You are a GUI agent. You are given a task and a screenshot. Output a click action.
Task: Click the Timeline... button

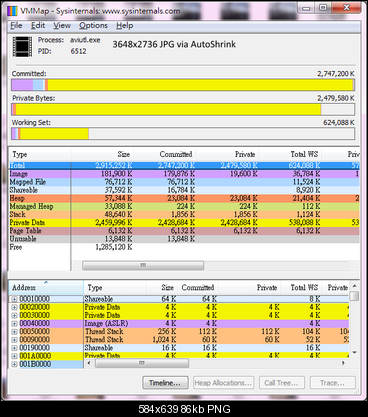[x=165, y=383]
